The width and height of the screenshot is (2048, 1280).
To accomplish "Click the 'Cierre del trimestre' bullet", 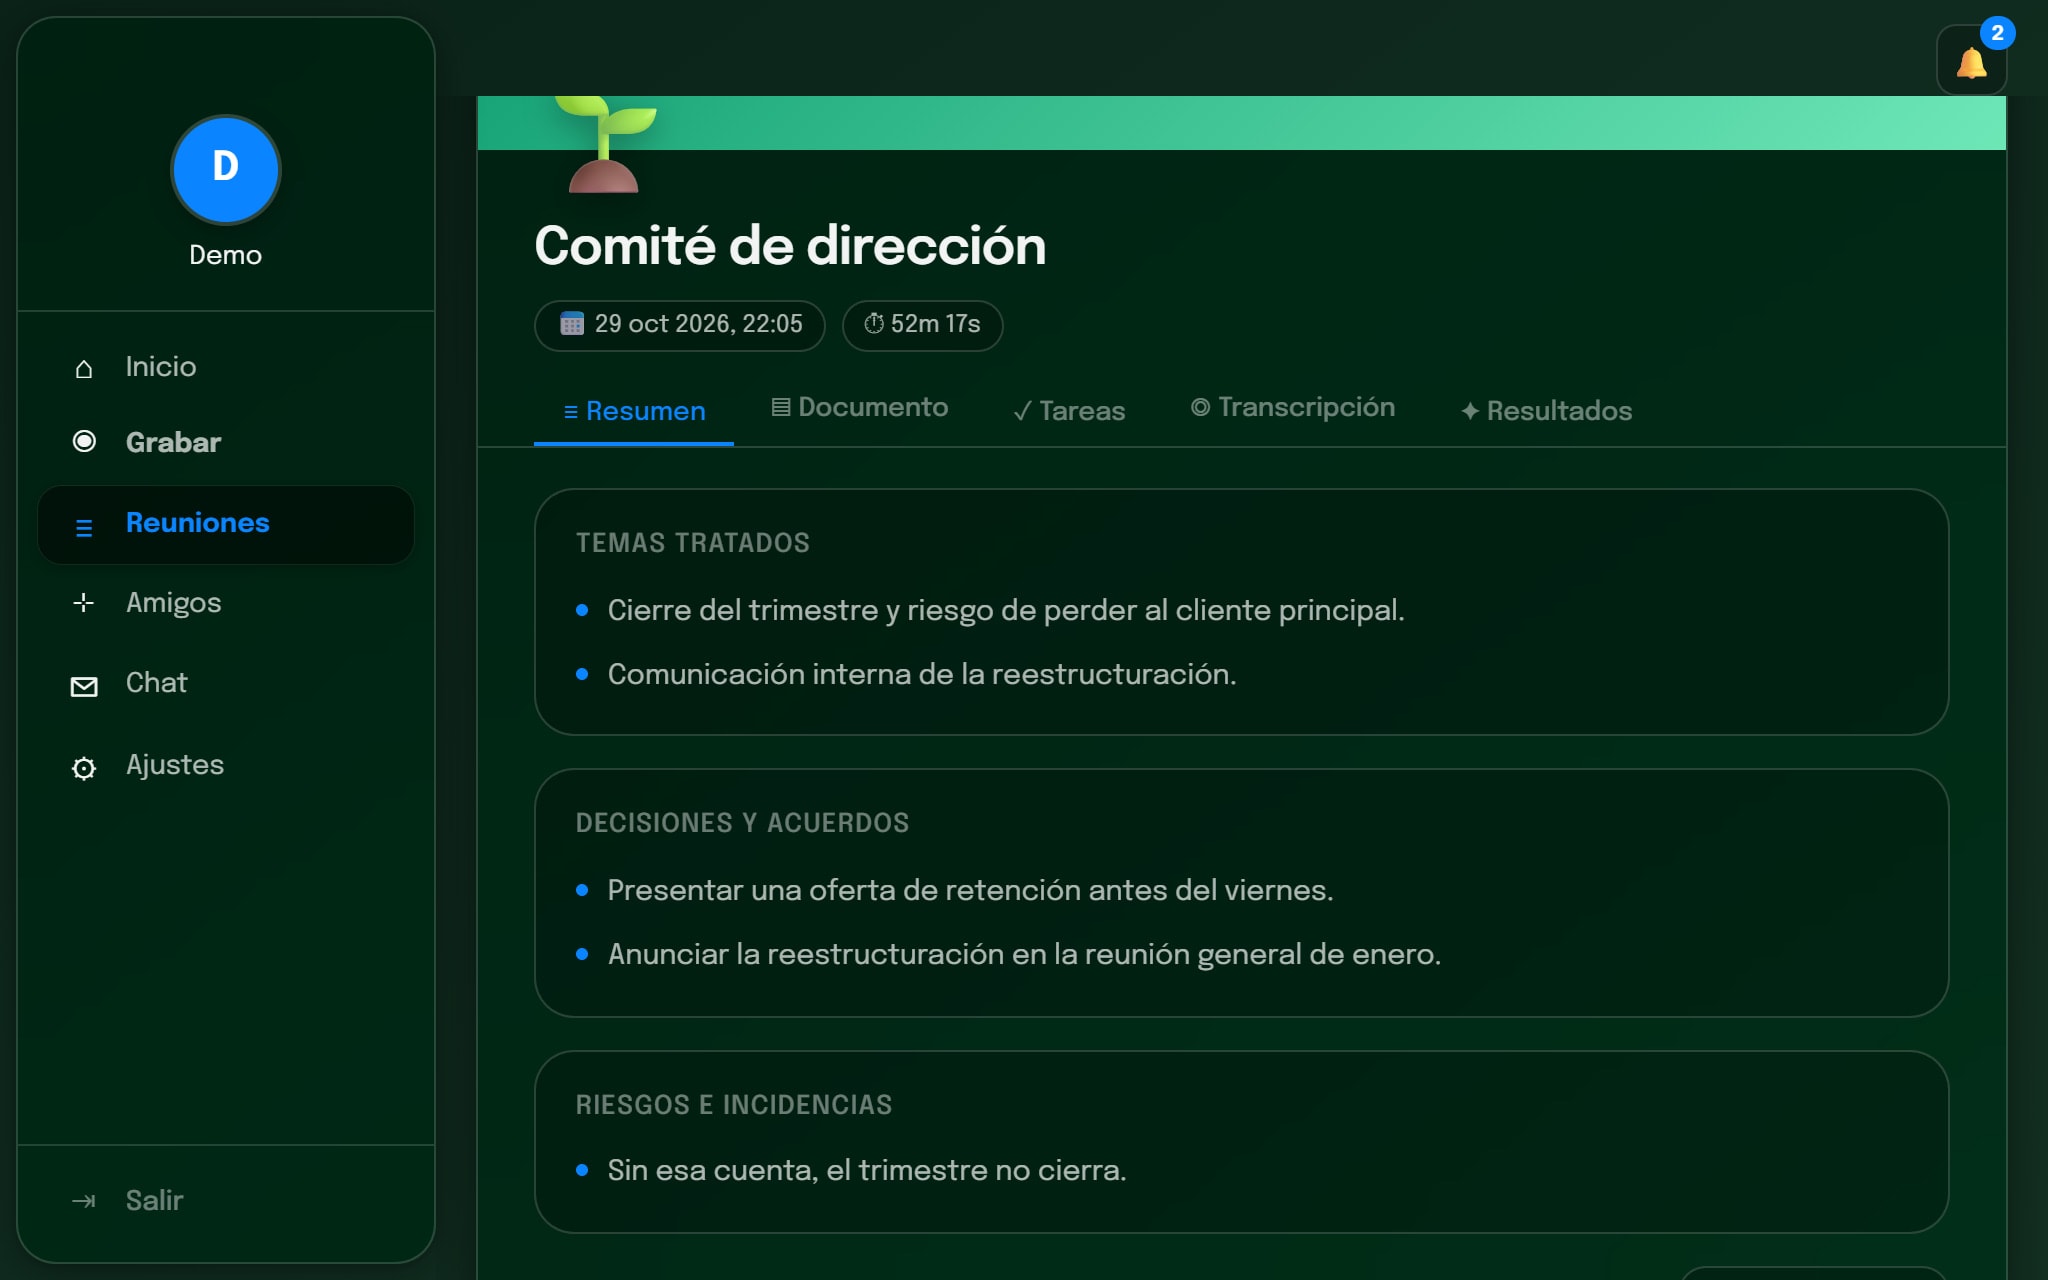I will 1005,610.
